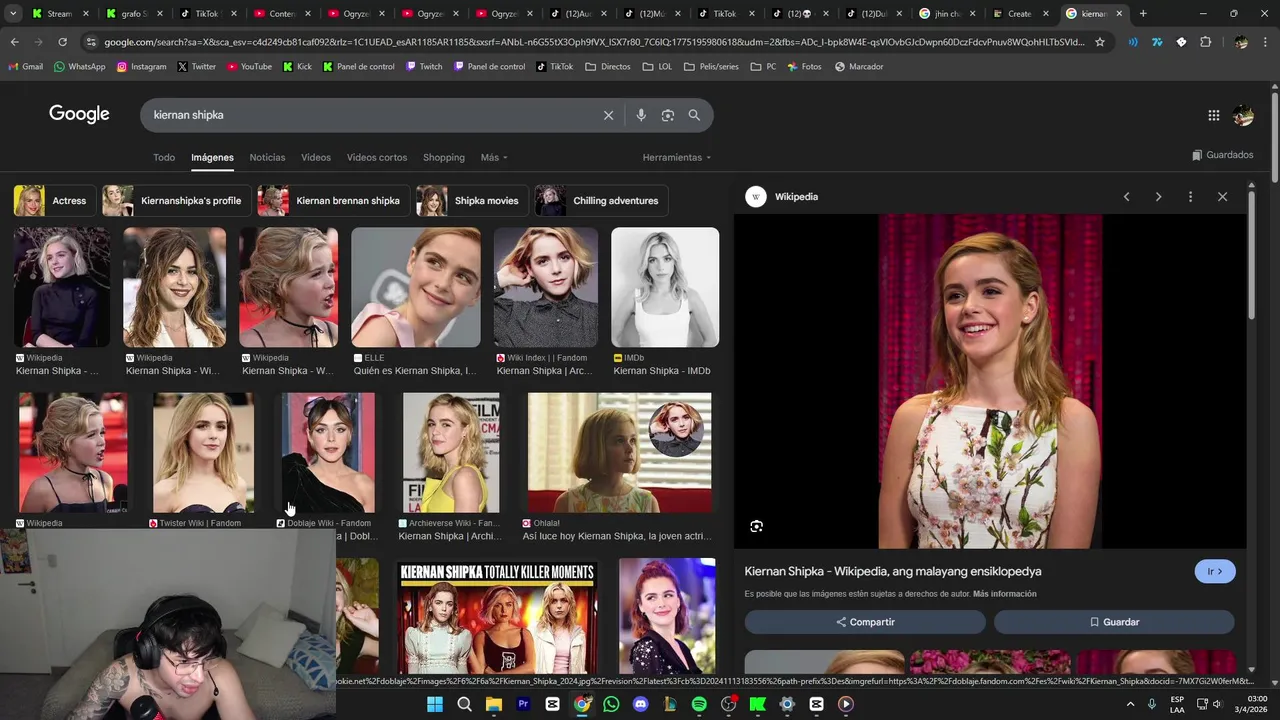Start voice search with microphone icon

[641, 115]
